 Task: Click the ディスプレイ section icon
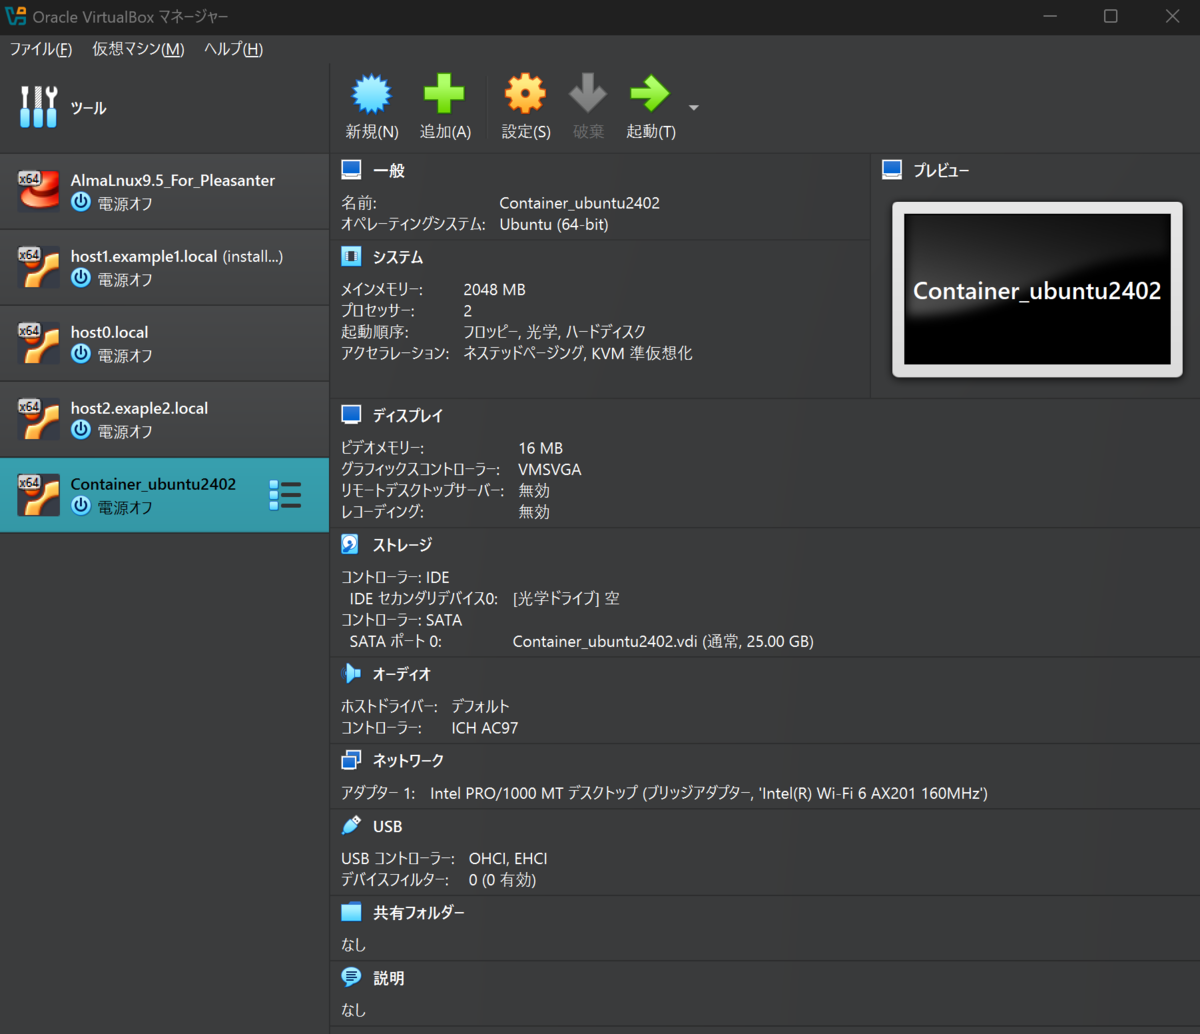(351, 414)
